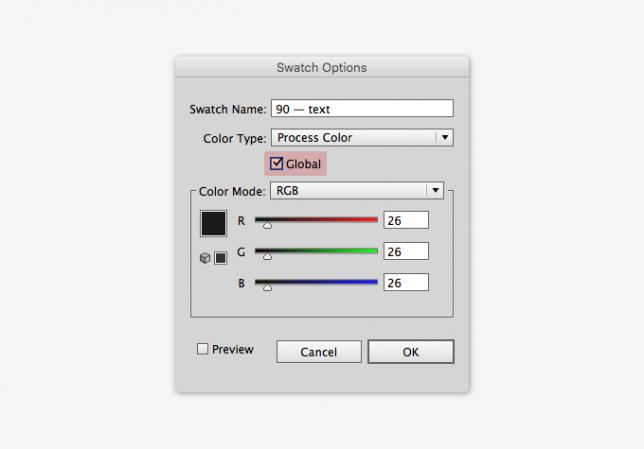
Task: Click the G slider handle
Action: (x=267, y=256)
